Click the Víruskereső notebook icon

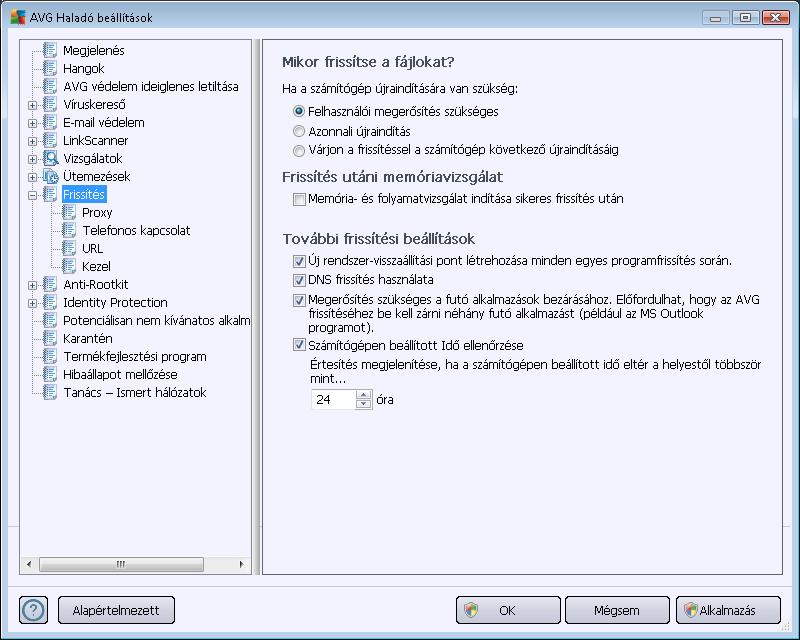pos(50,104)
